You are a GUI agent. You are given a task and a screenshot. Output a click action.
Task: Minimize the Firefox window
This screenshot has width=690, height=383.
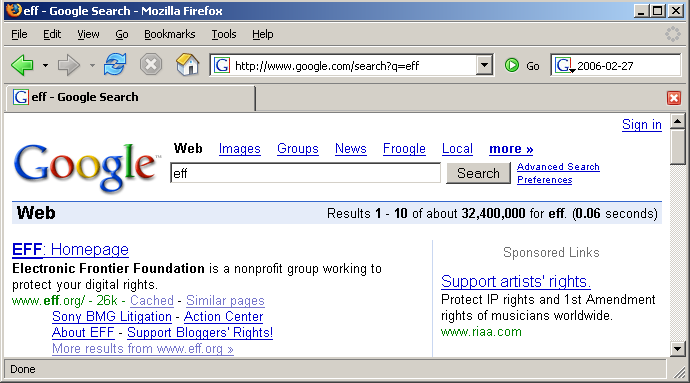[642, 11]
